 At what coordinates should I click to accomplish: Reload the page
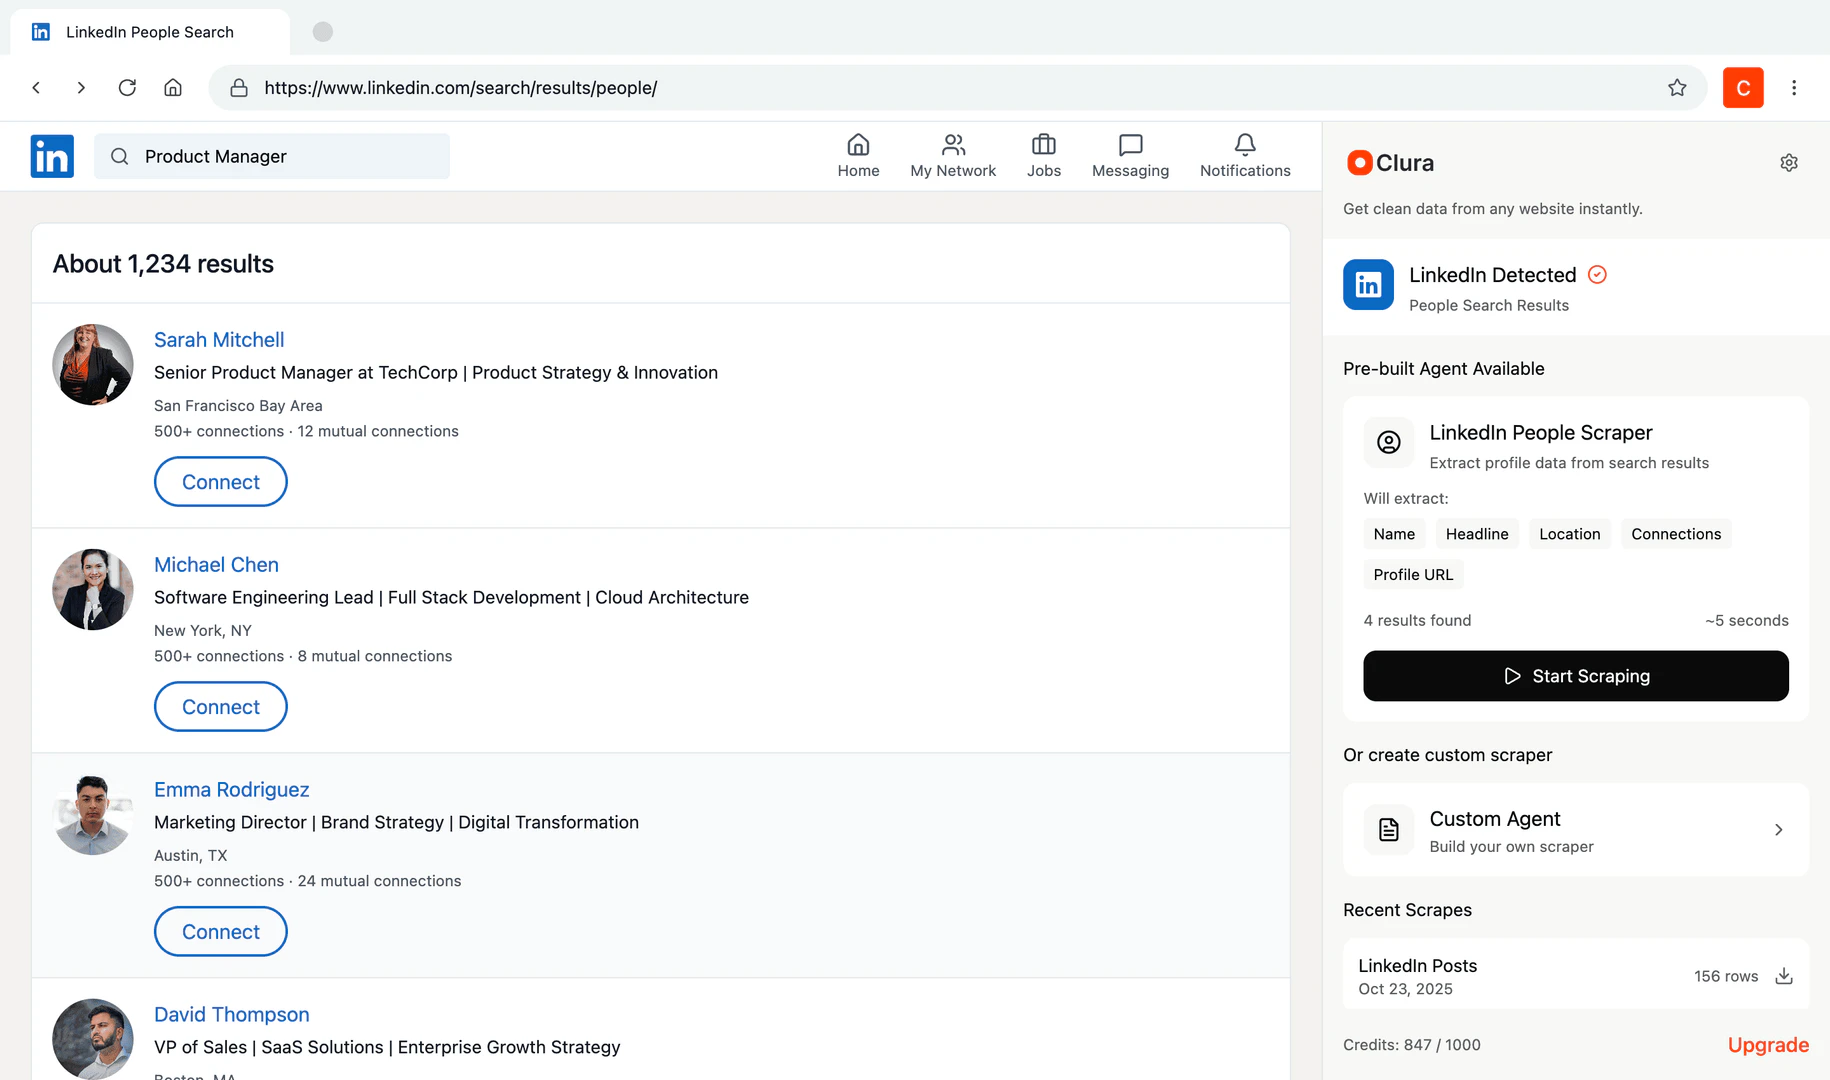point(127,88)
